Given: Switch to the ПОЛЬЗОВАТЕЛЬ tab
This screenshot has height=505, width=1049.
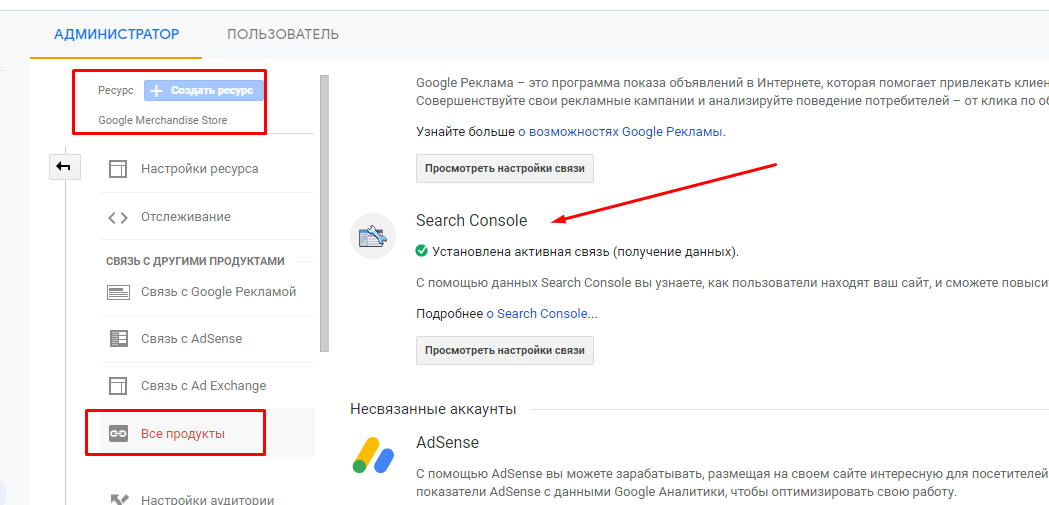Looking at the screenshot, I should [283, 34].
